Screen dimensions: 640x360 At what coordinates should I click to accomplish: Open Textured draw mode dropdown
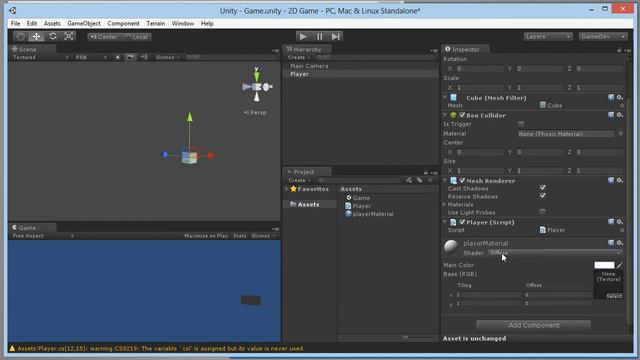(40, 58)
